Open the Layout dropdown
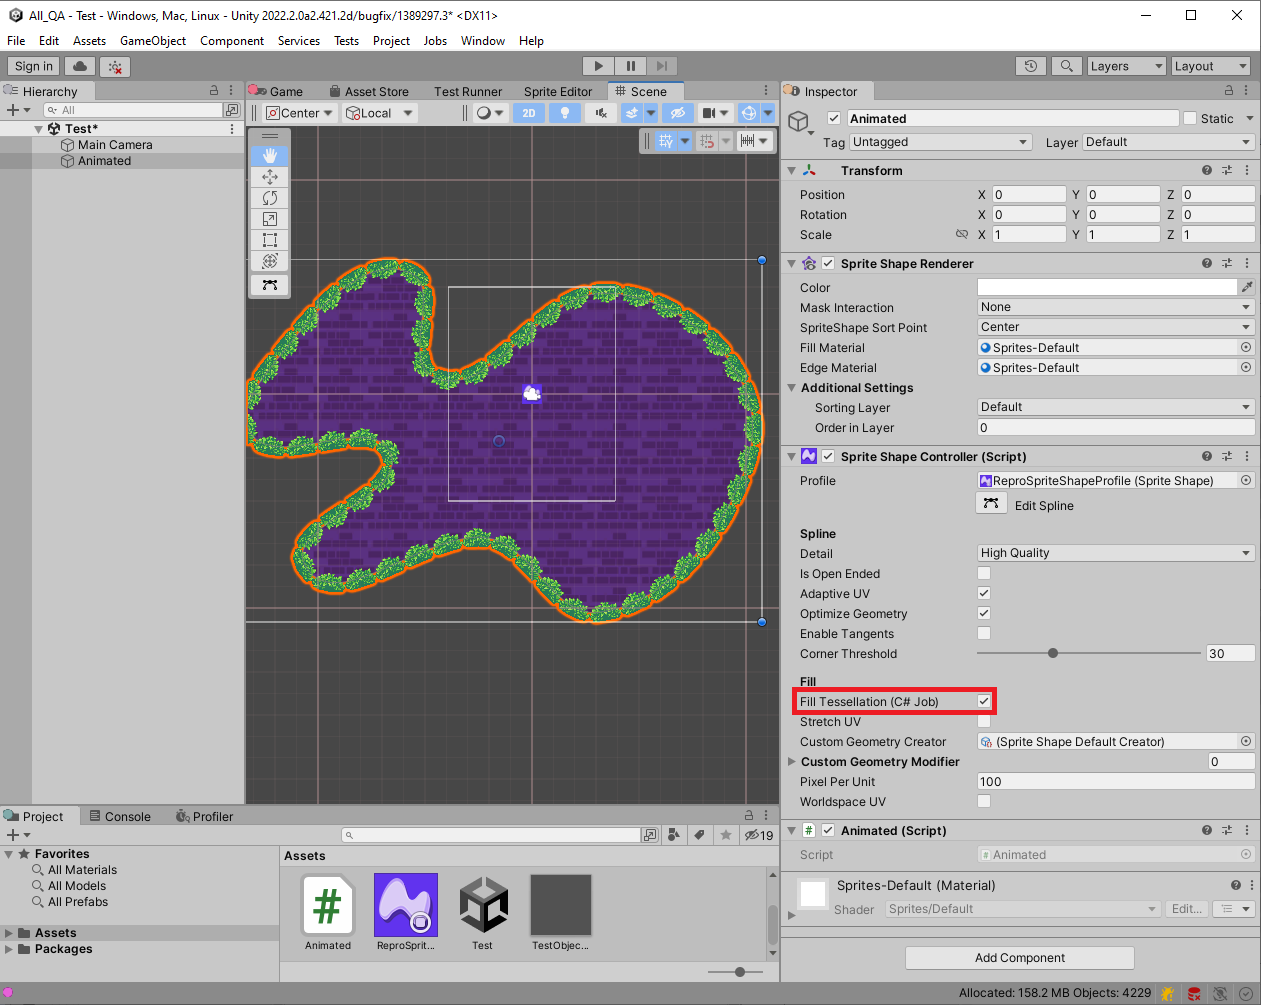The image size is (1261, 1005). (x=1211, y=66)
